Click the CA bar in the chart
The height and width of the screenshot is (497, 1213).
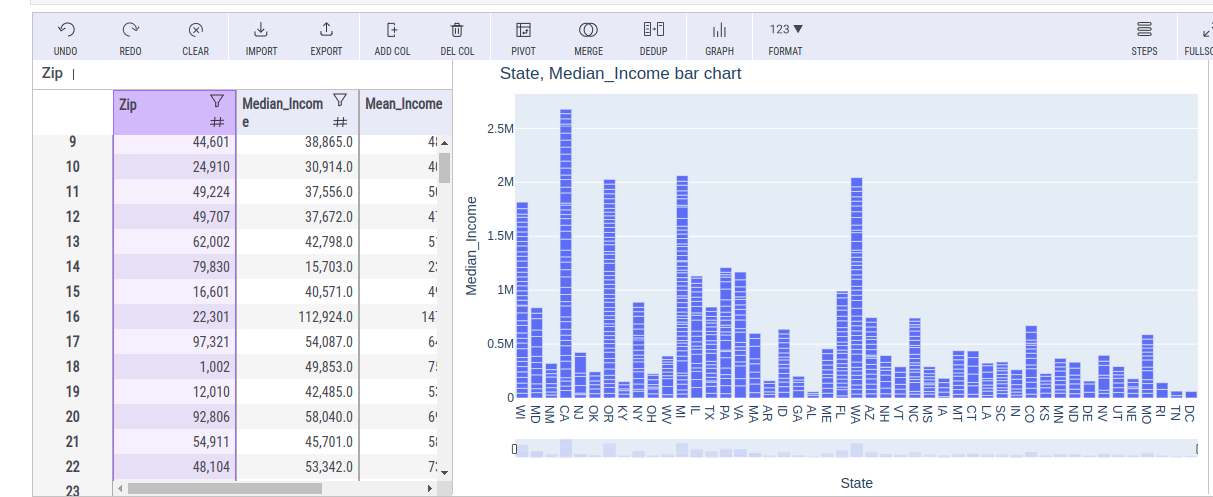[x=565, y=253]
